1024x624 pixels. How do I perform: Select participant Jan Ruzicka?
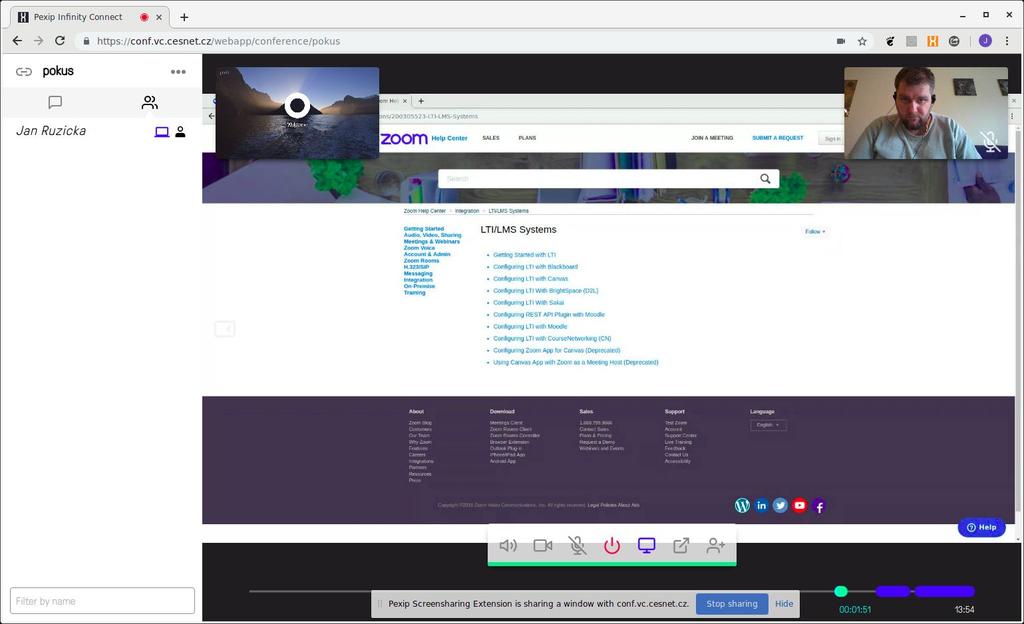pos(51,131)
